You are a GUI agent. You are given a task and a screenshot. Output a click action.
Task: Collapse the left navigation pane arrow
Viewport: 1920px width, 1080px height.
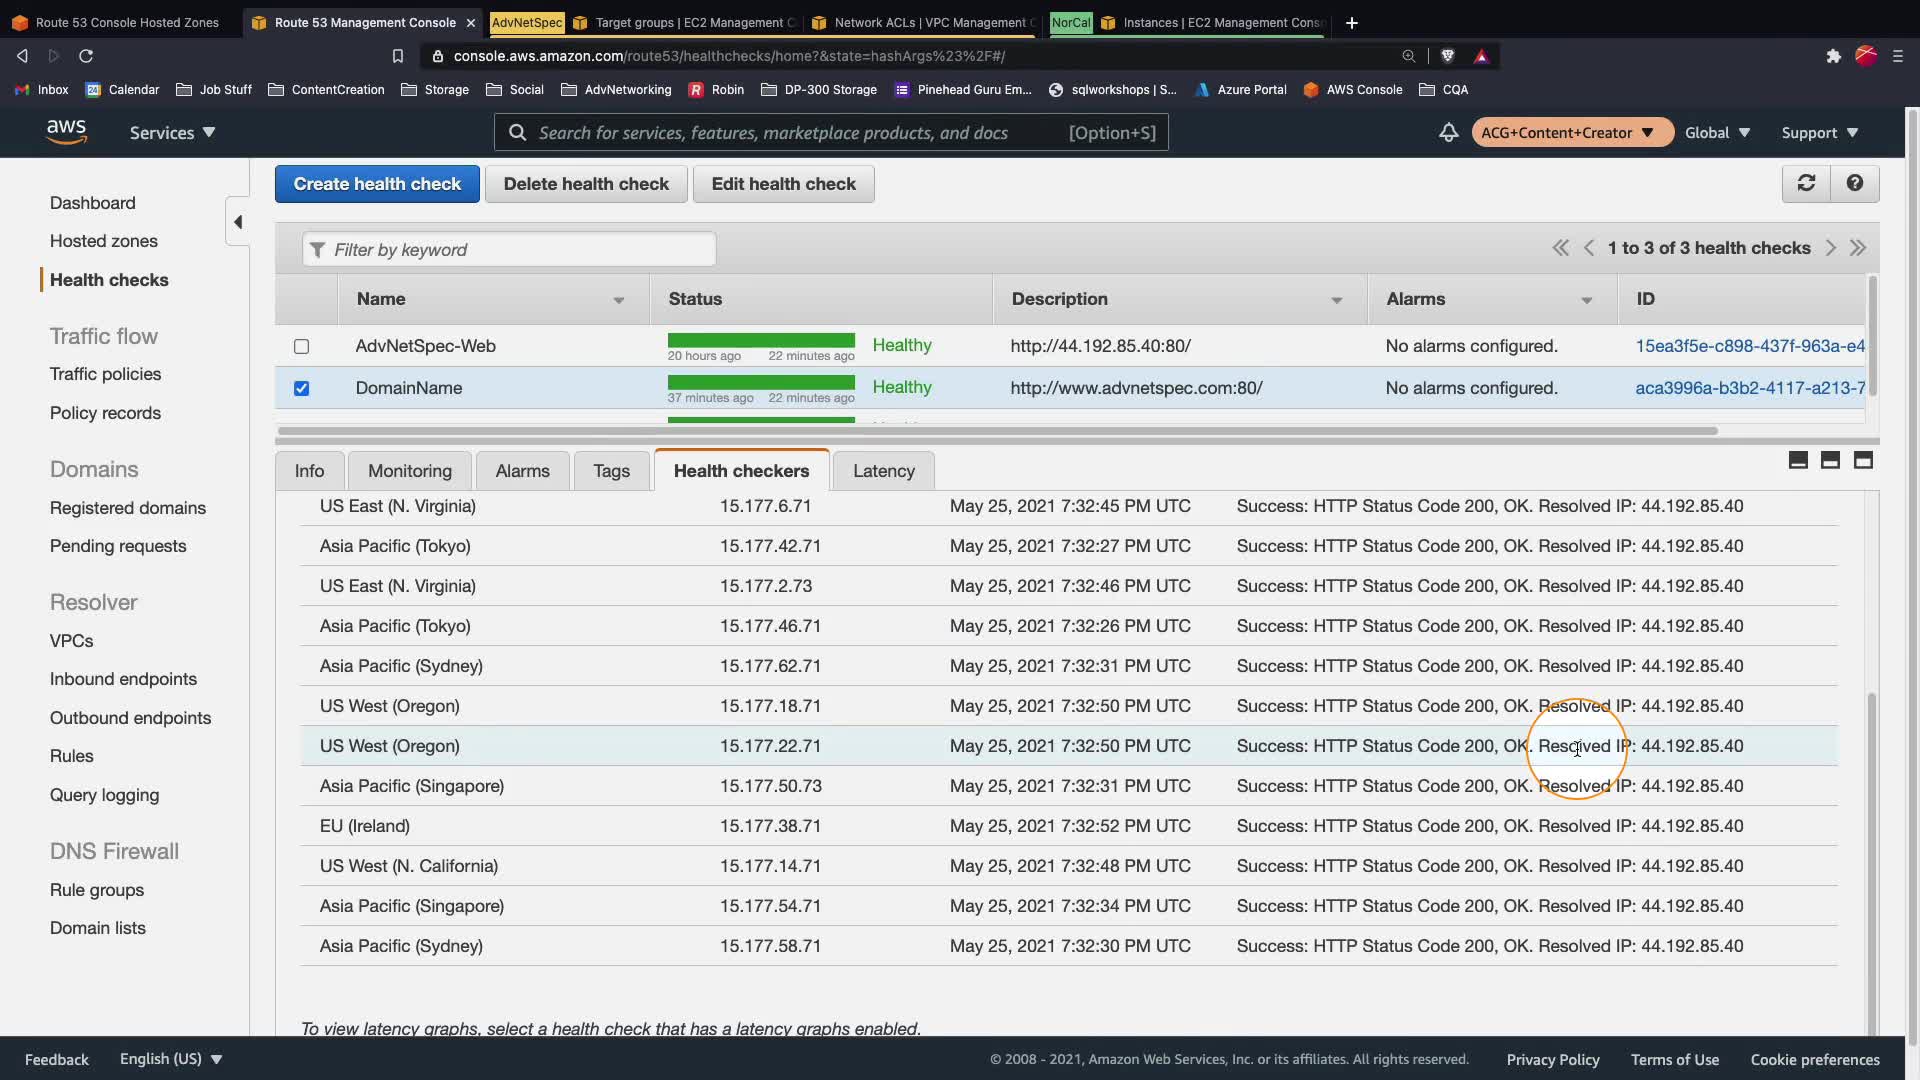[238, 222]
